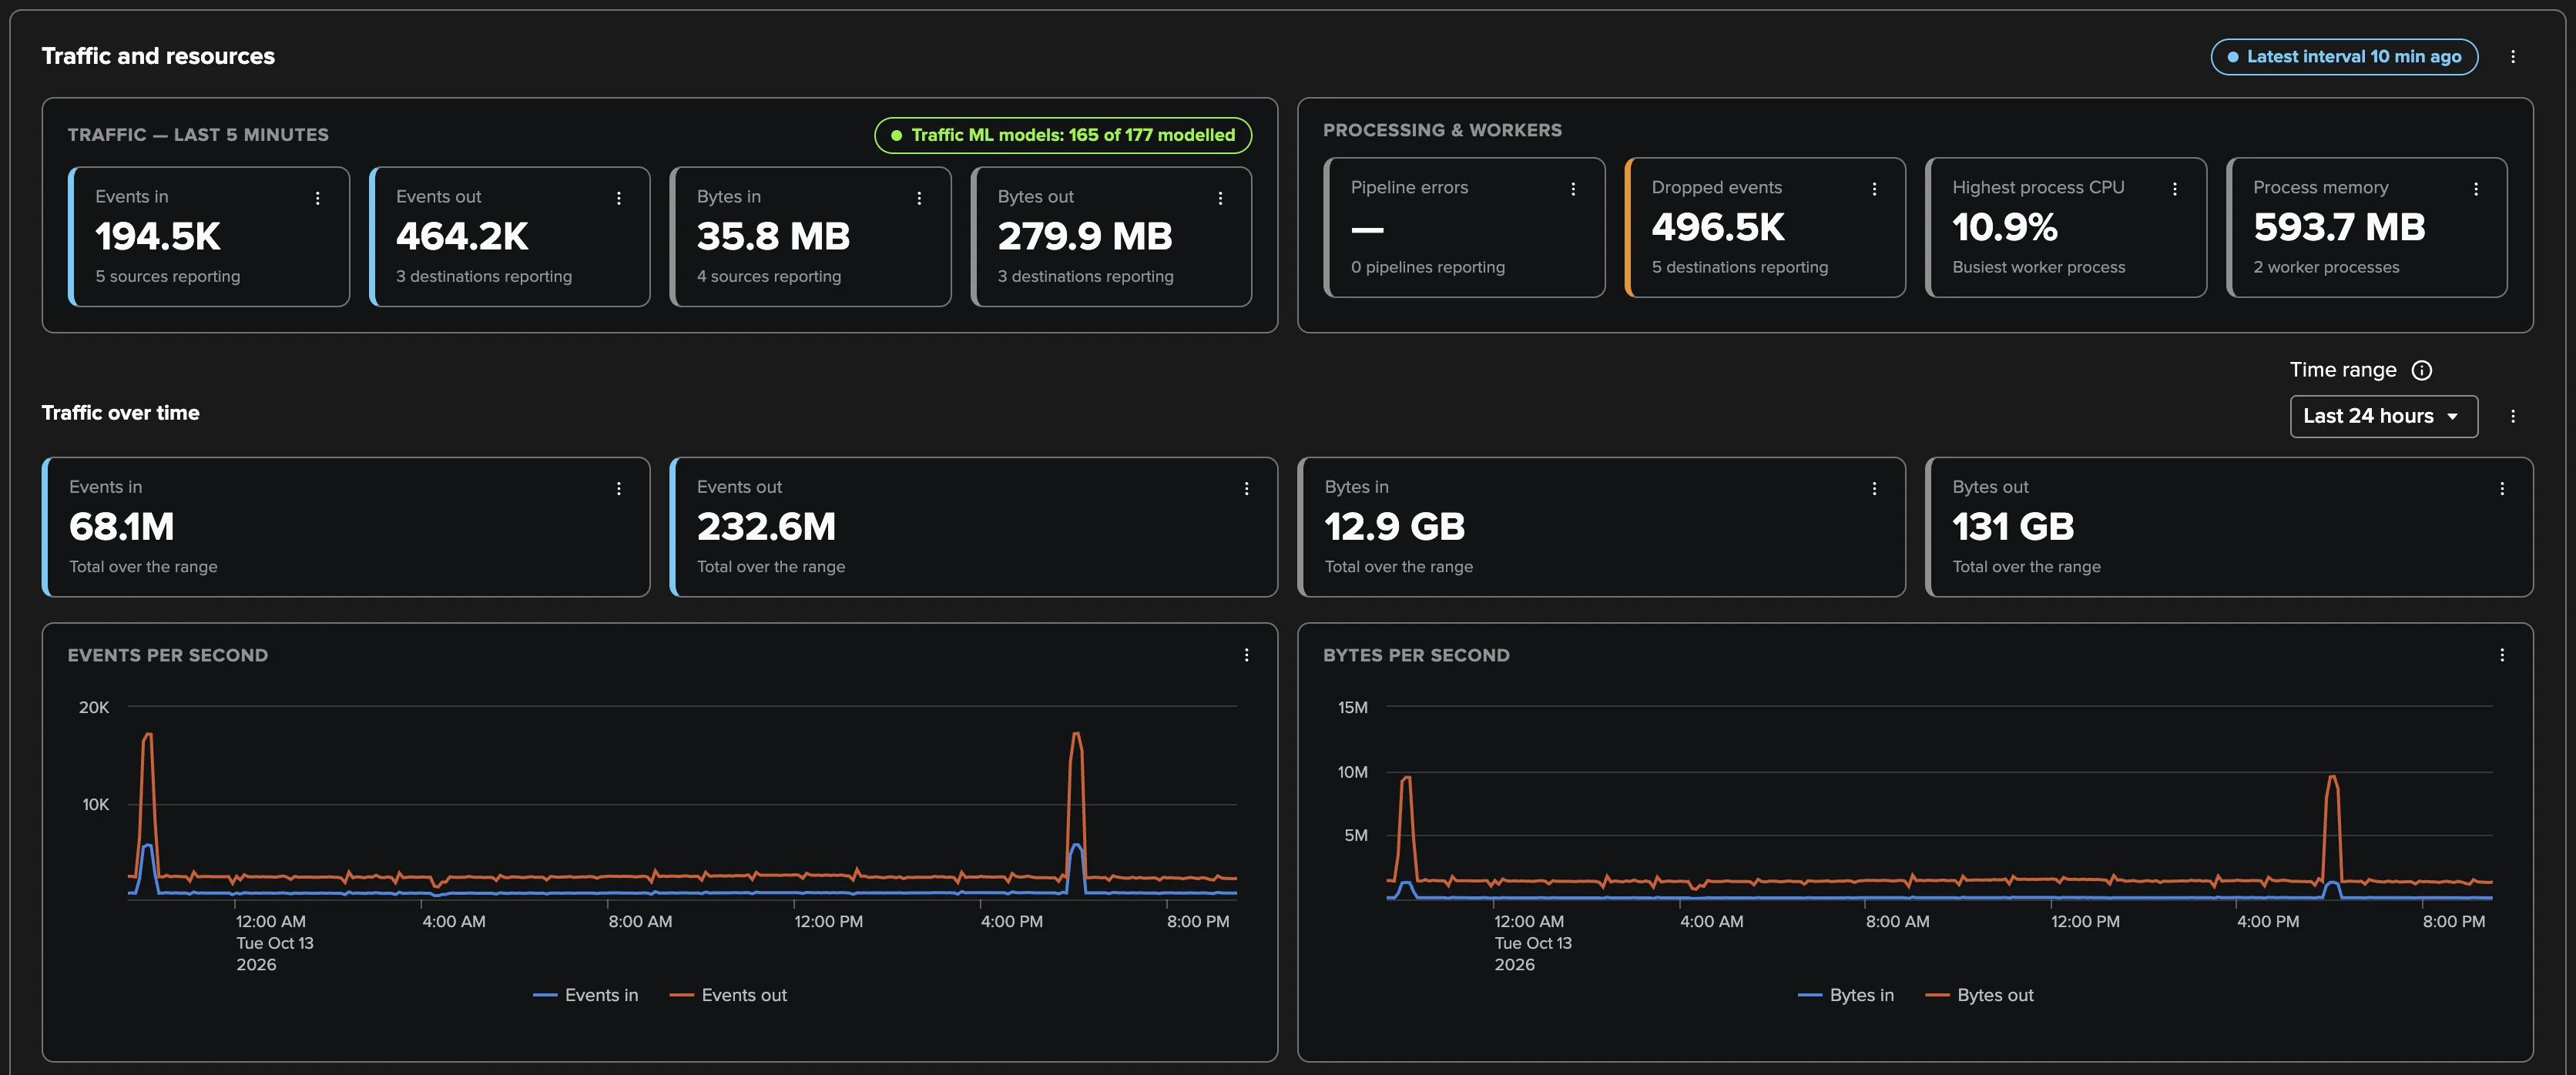The image size is (2576, 1075).
Task: Click the 20K axis label on events chart
Action: coord(94,707)
